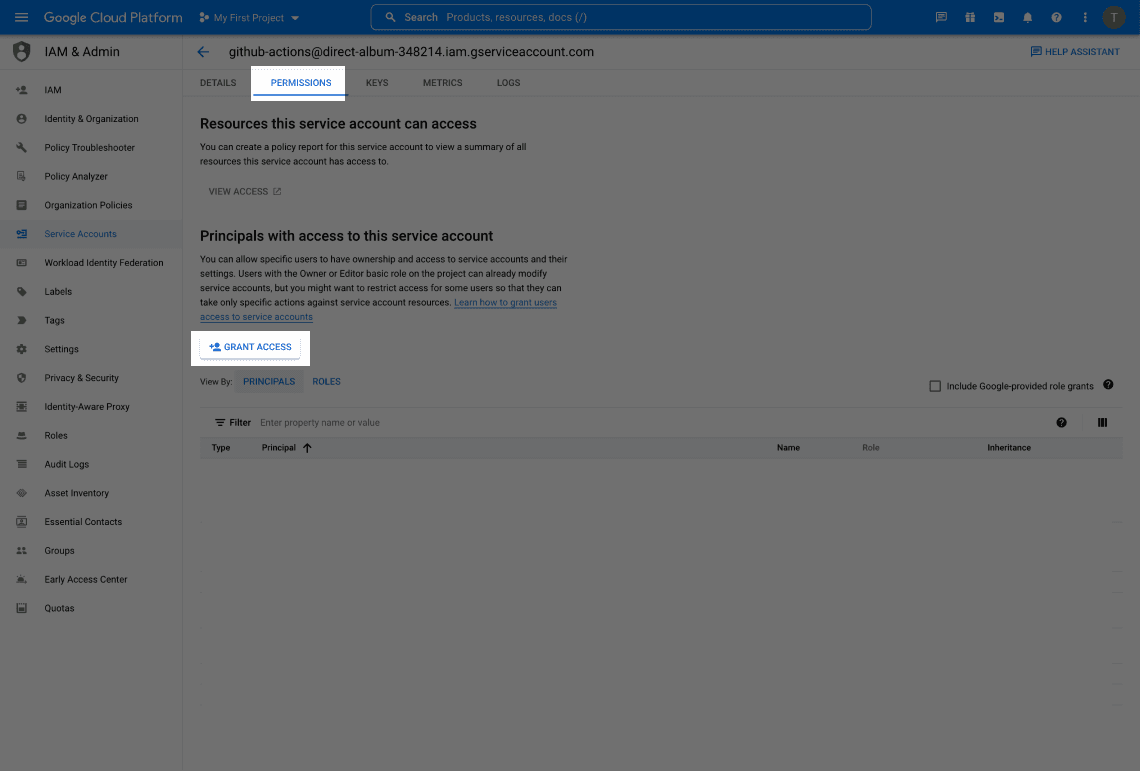This screenshot has width=1140, height=771.
Task: Open the Cloud Shell terminal icon
Action: [998, 17]
